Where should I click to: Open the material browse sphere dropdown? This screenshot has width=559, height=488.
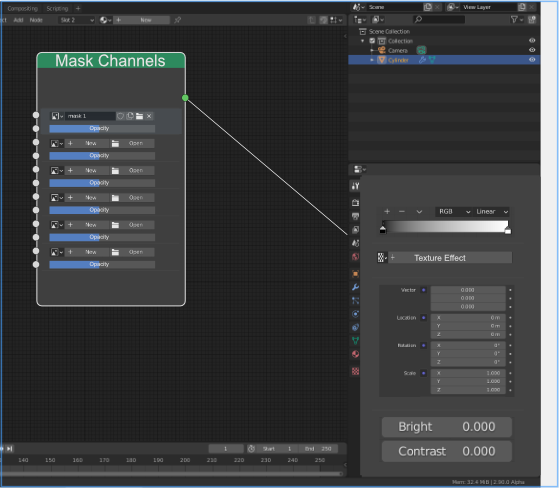point(106,20)
